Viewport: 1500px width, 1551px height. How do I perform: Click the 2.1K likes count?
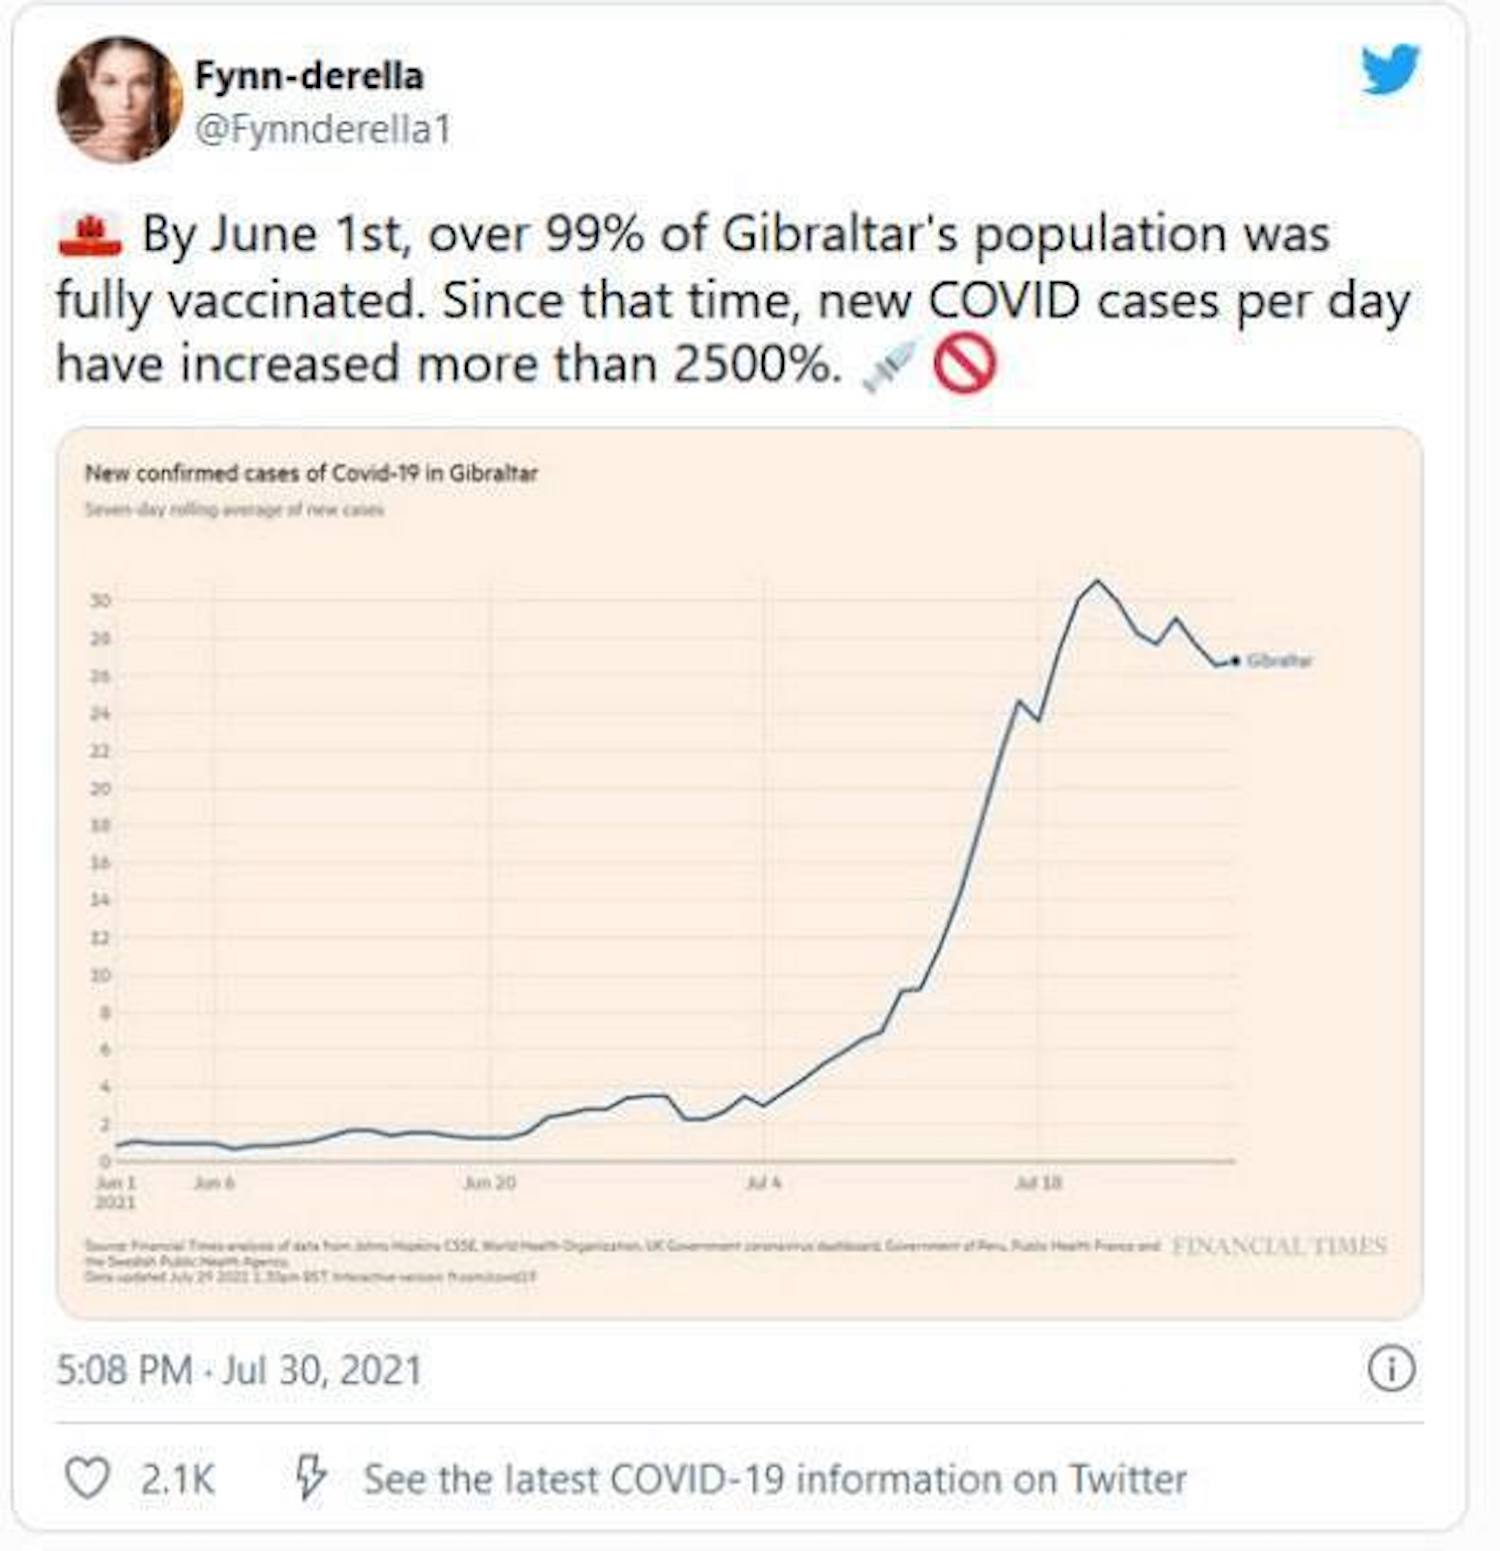click(x=177, y=1479)
